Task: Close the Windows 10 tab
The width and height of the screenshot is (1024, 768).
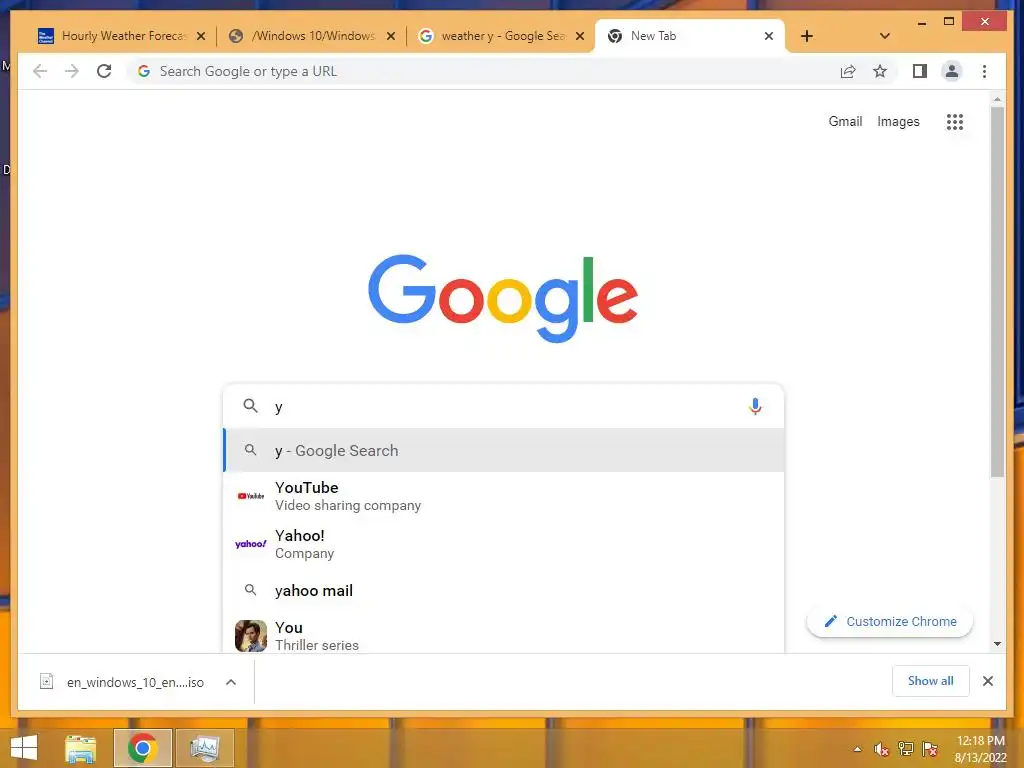Action: (x=391, y=36)
